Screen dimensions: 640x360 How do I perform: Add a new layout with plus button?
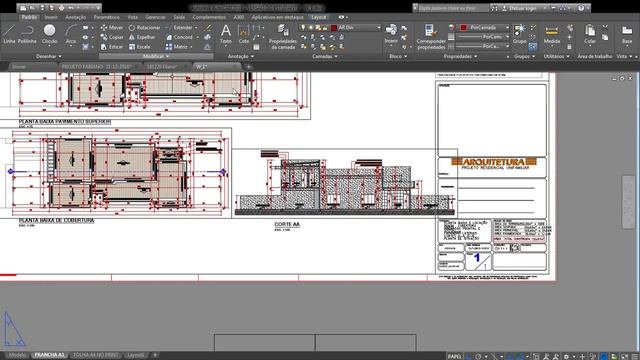pos(155,355)
